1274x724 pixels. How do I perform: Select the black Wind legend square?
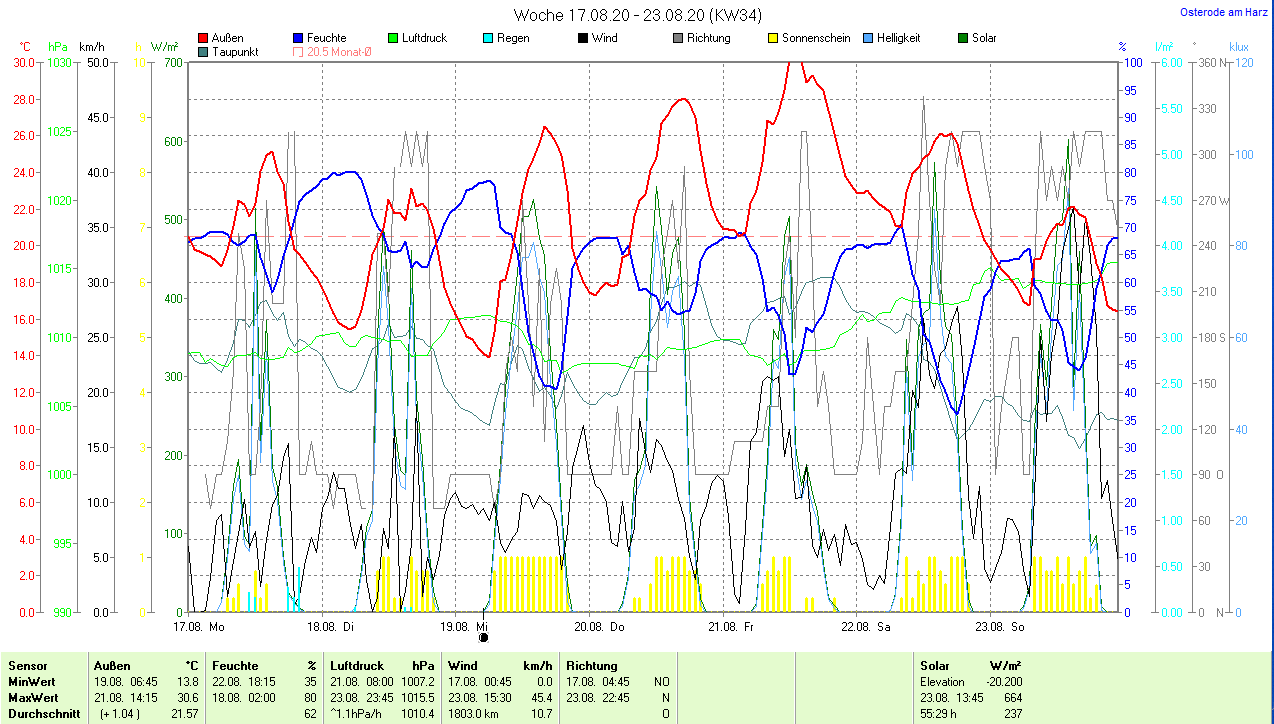click(582, 38)
